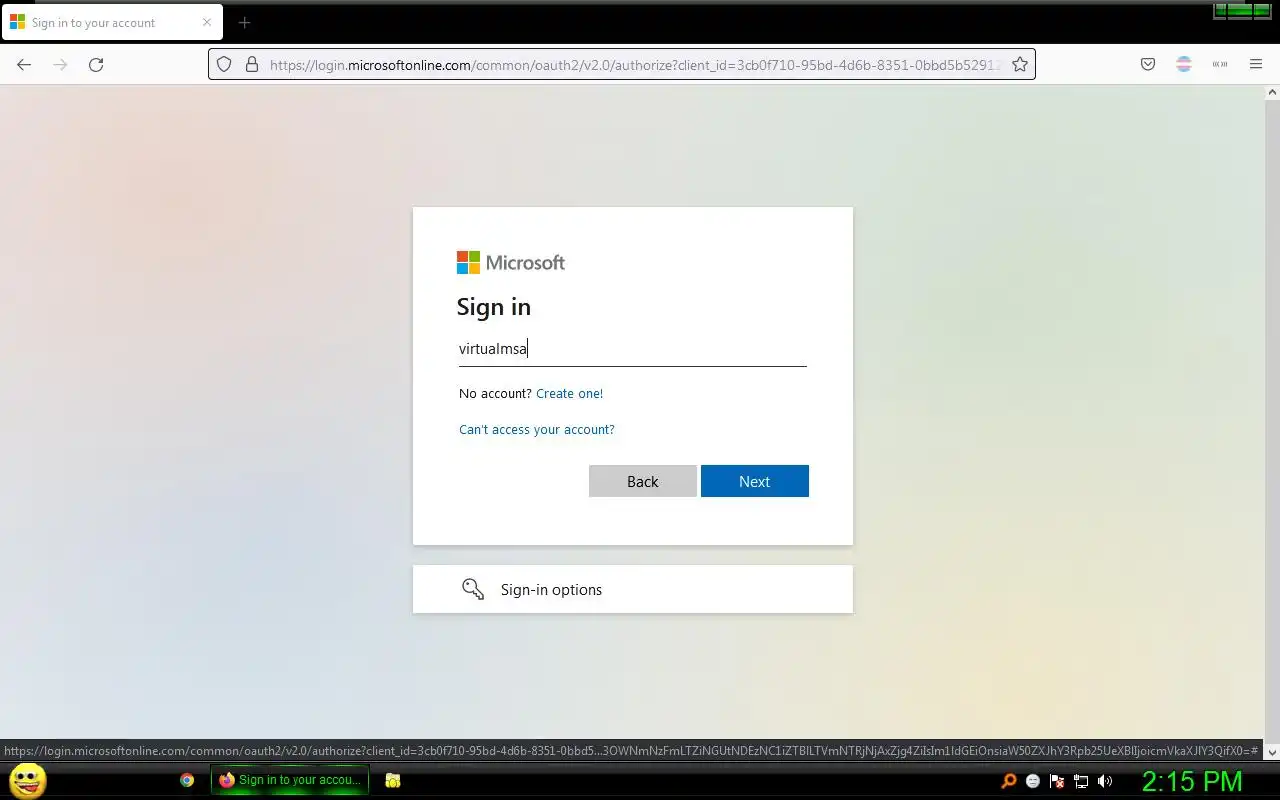Viewport: 1280px width, 800px height.
Task: Click the 2:15 PM clock
Action: 1192,781
